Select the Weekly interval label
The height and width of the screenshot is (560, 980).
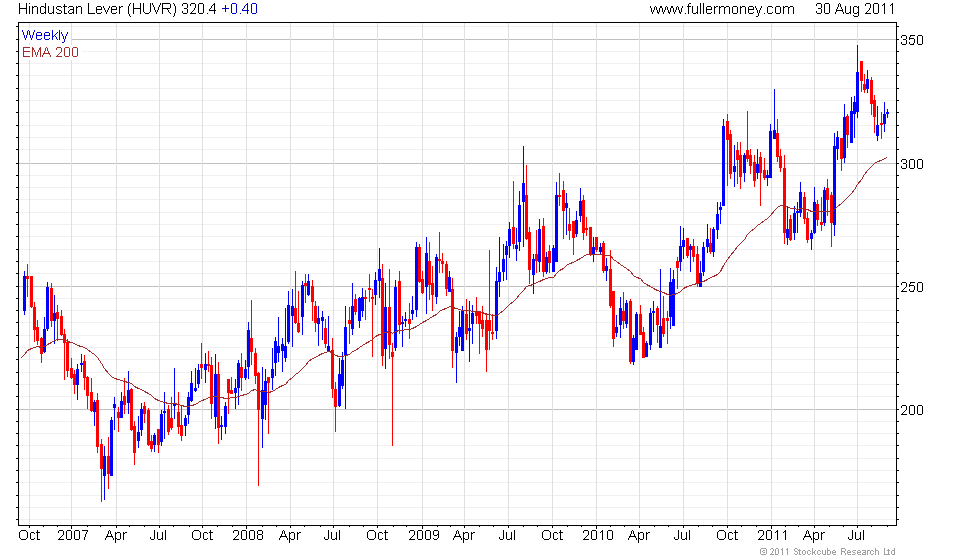pyautogui.click(x=44, y=36)
